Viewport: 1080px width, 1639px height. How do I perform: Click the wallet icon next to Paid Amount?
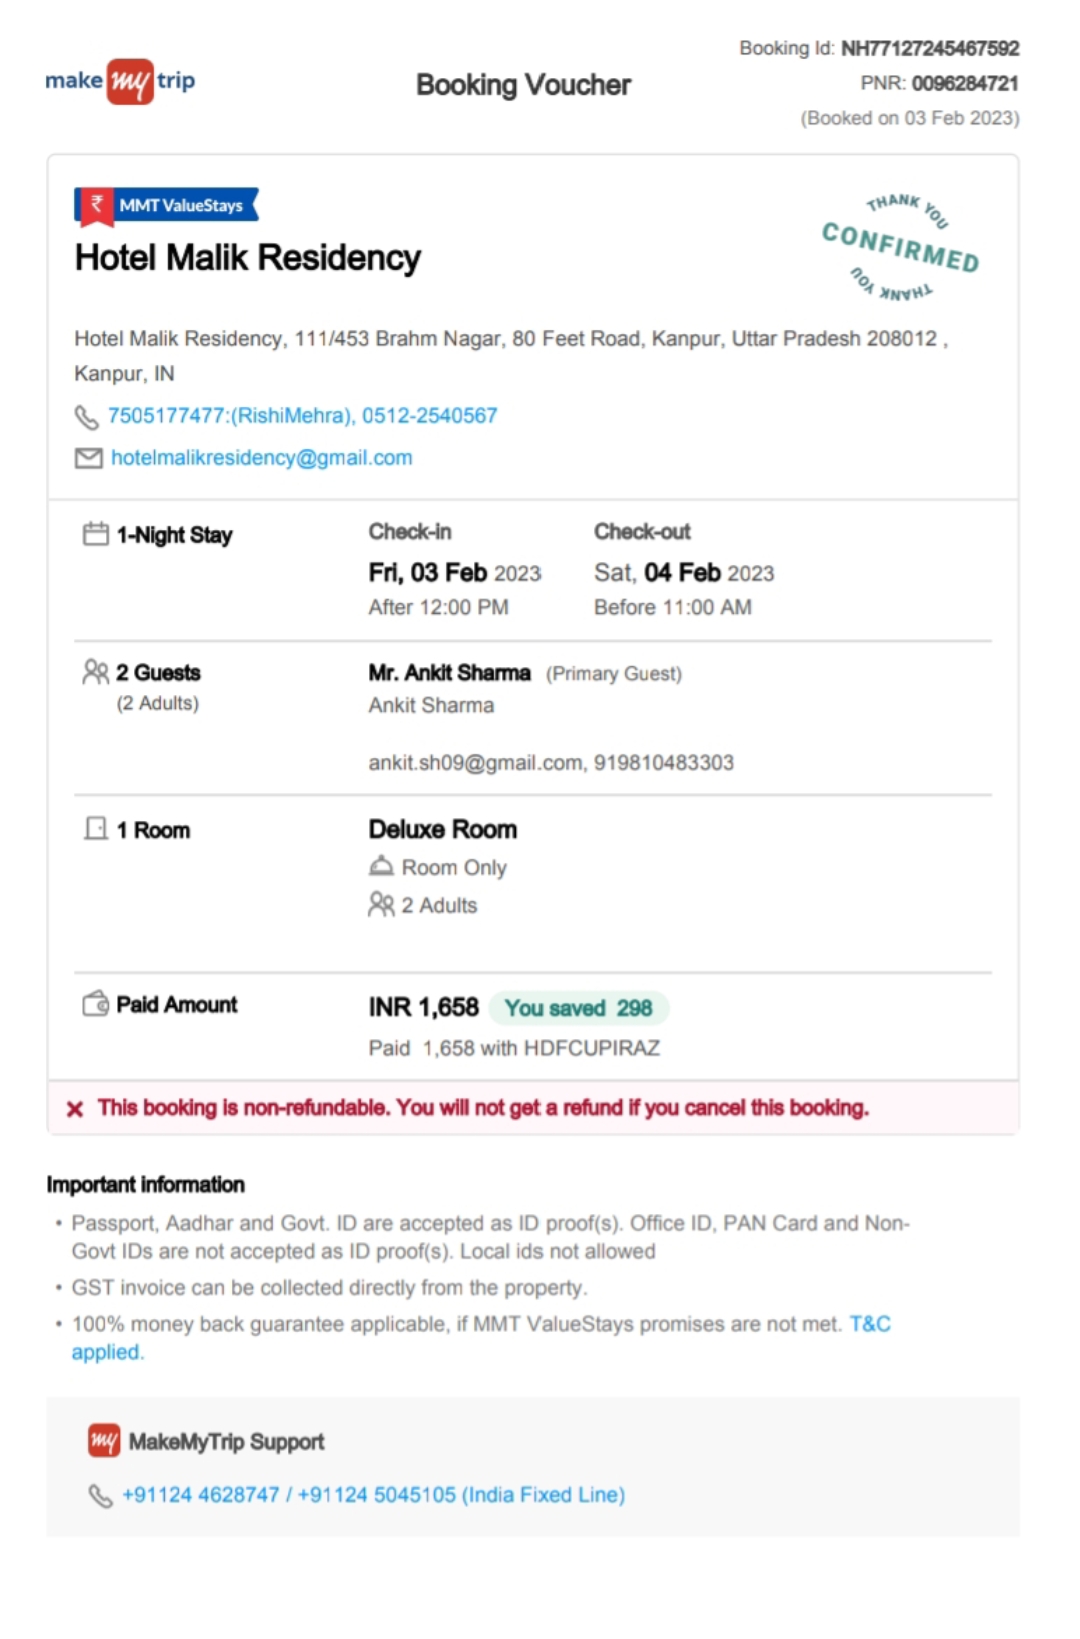96,1003
